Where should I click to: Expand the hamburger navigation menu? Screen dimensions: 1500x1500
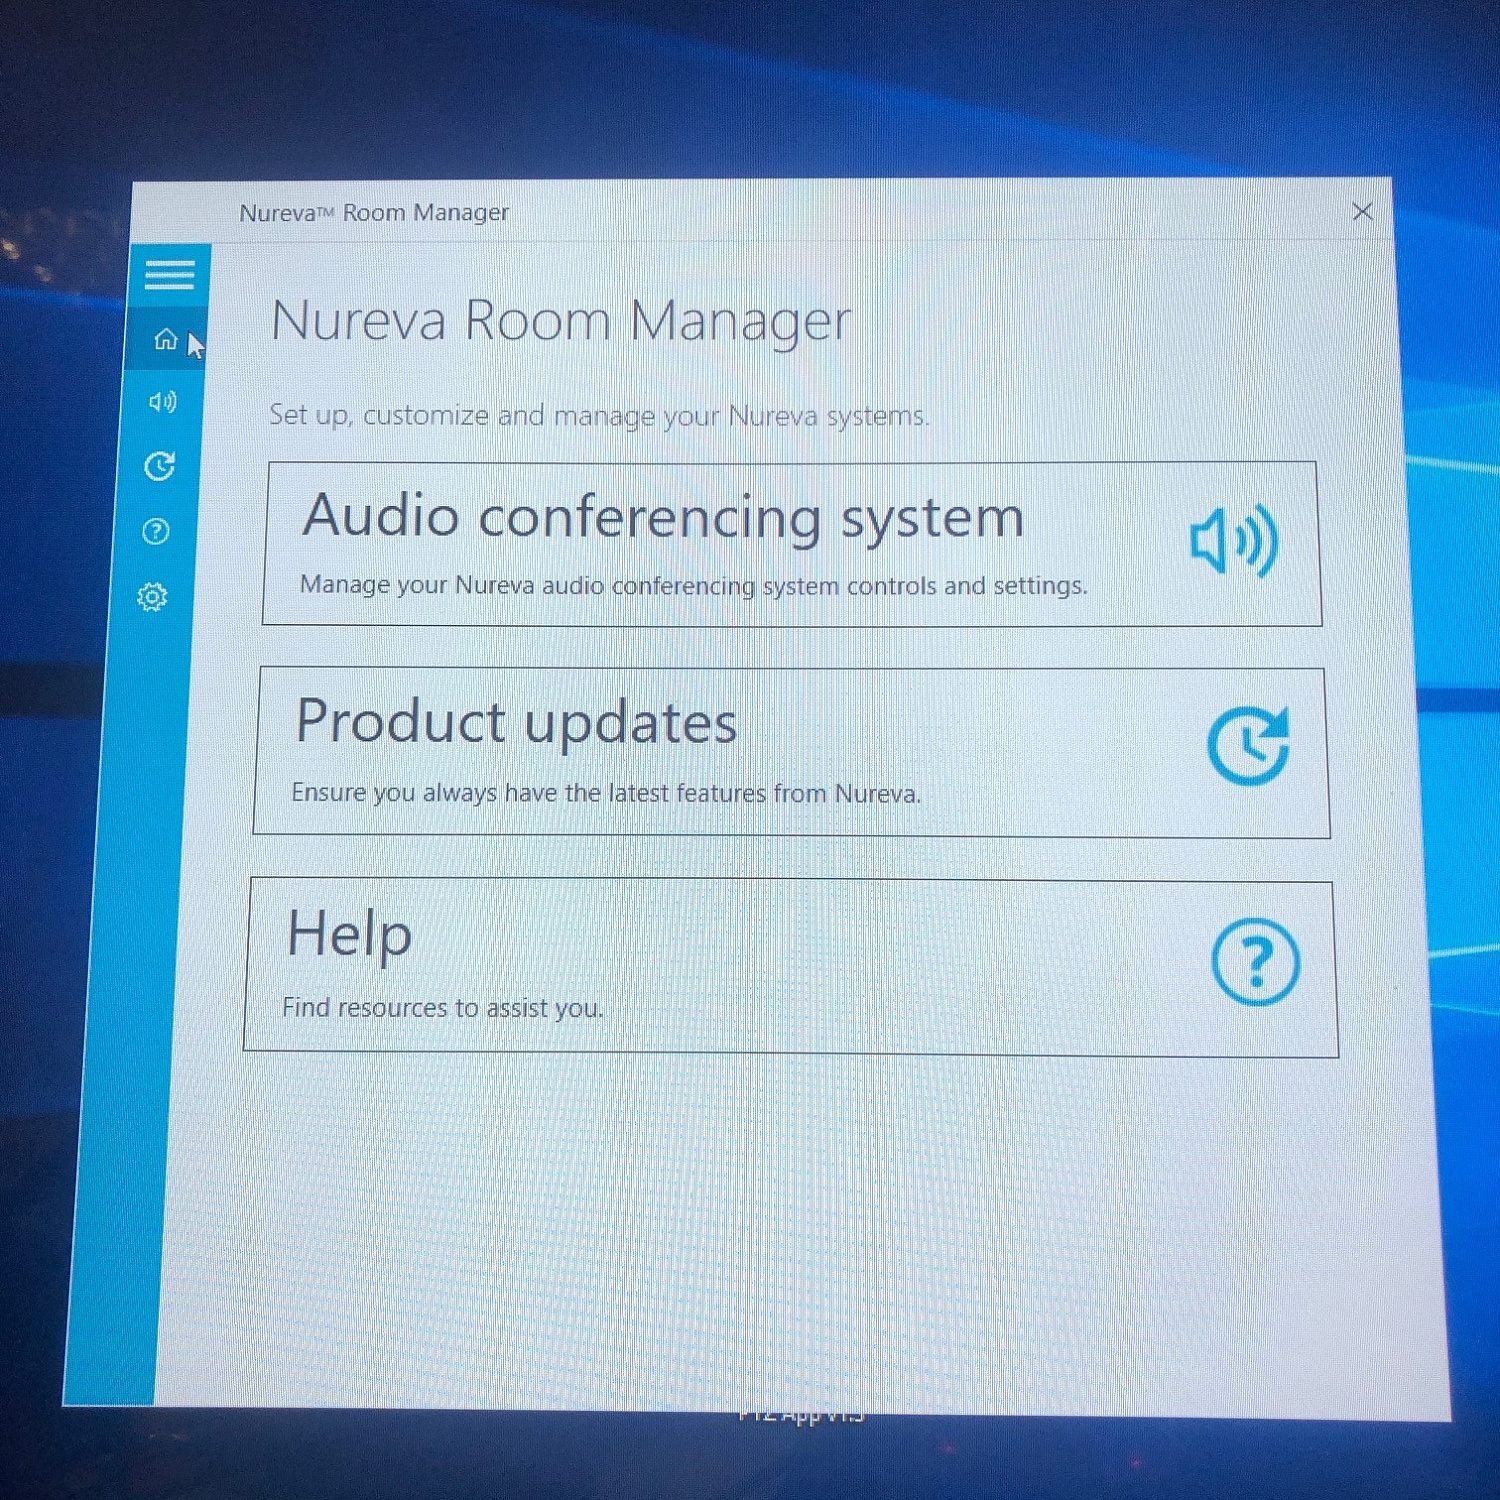(x=169, y=275)
